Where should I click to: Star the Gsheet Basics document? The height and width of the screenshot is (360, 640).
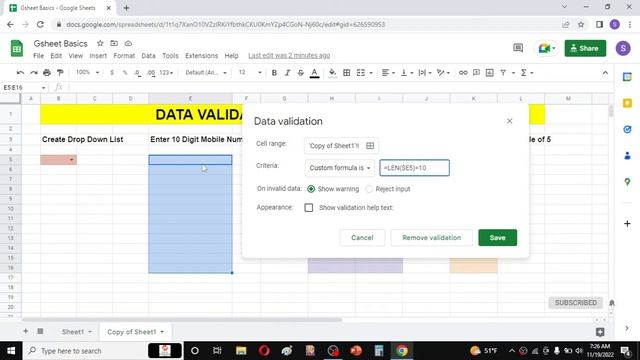(100, 43)
